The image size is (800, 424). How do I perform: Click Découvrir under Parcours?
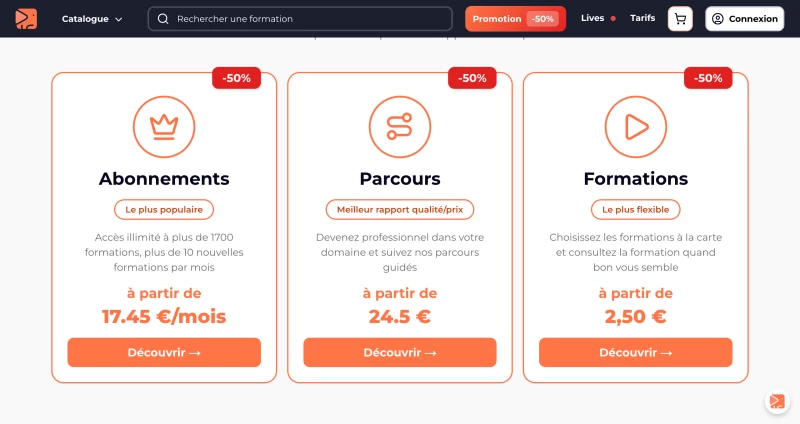coord(399,353)
